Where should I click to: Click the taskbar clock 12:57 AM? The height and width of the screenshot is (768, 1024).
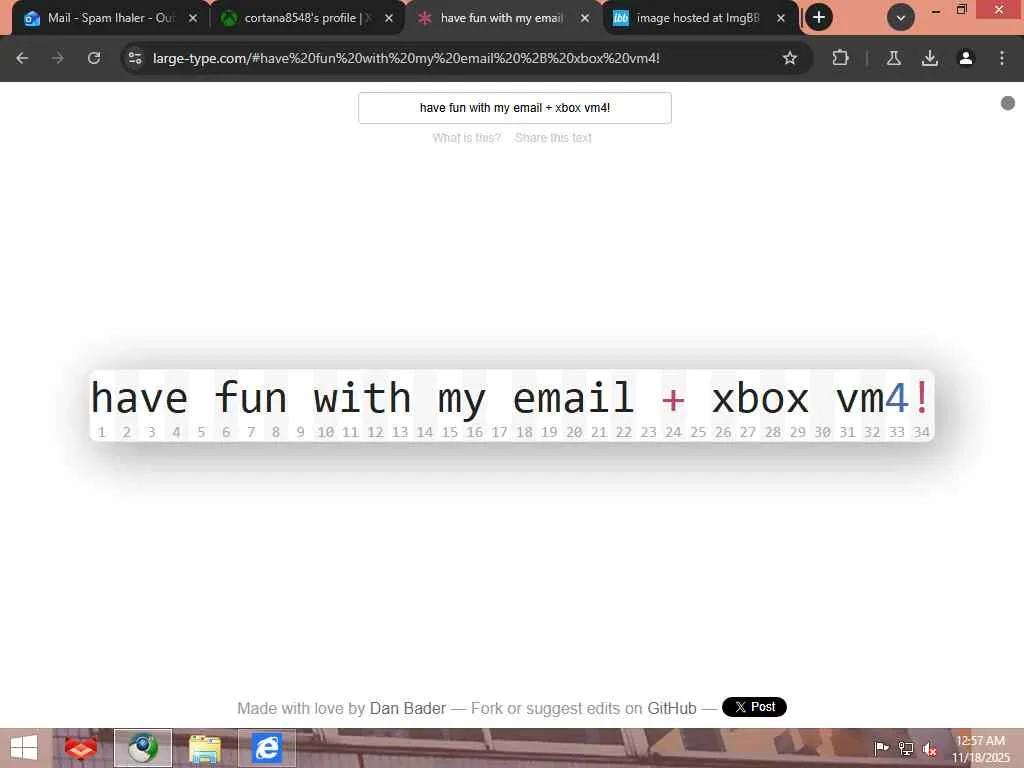tap(980, 741)
